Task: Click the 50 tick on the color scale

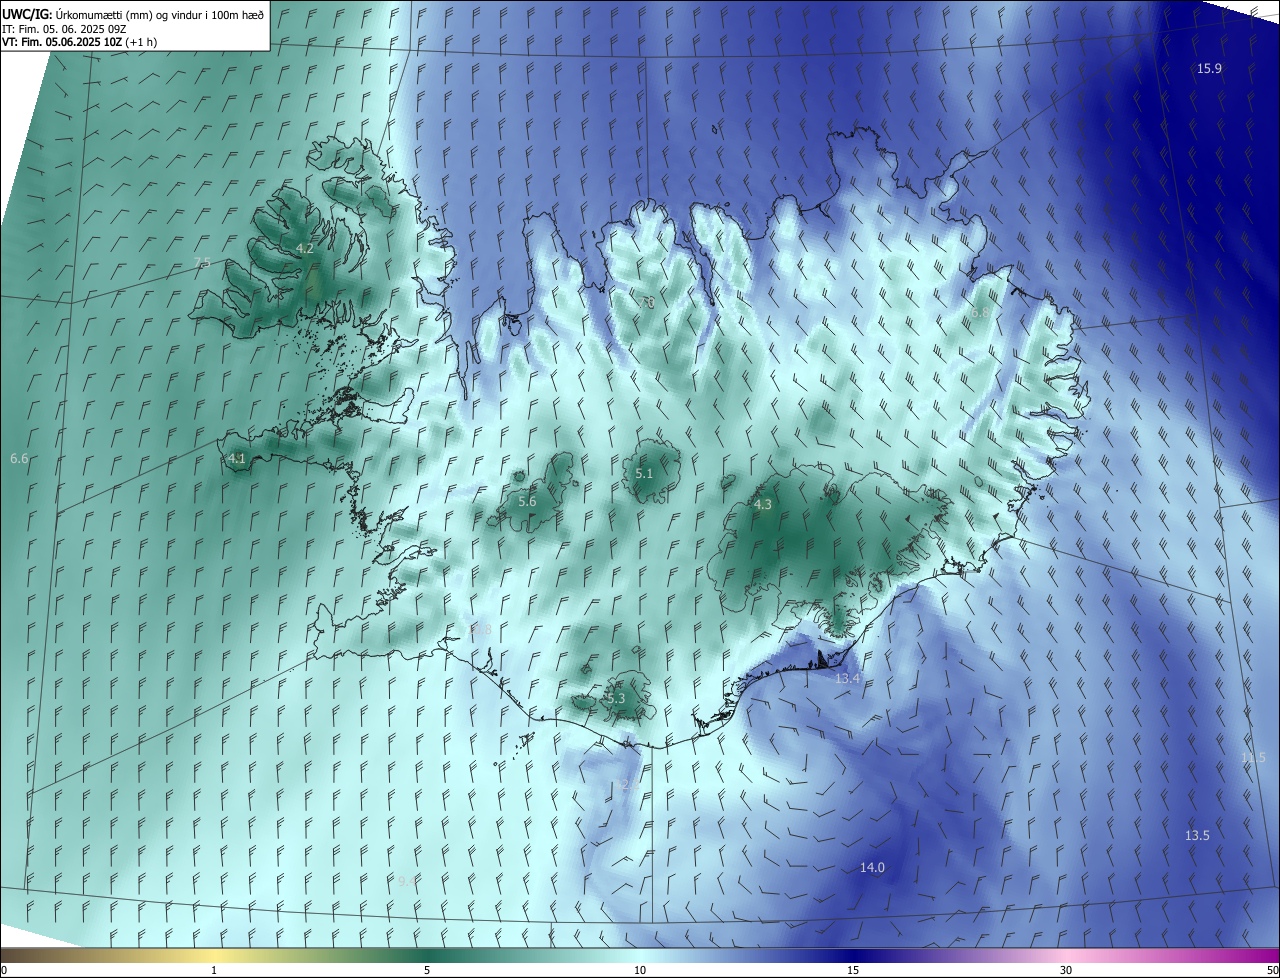Action: tap(1272, 970)
